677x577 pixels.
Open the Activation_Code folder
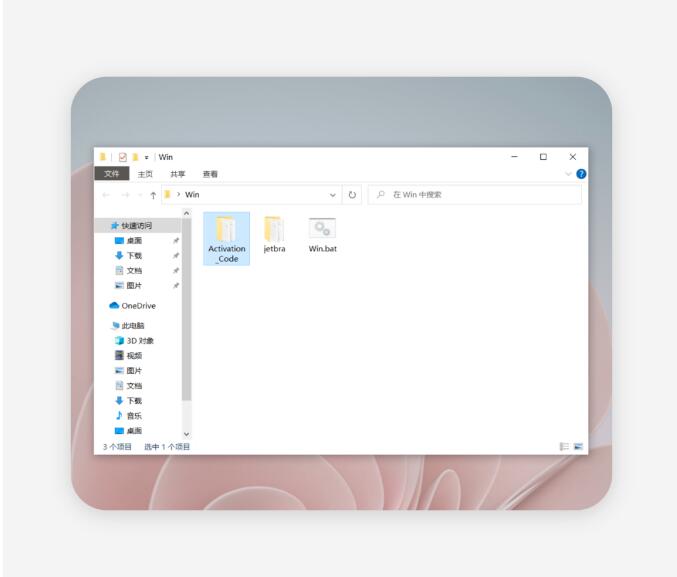click(x=226, y=237)
